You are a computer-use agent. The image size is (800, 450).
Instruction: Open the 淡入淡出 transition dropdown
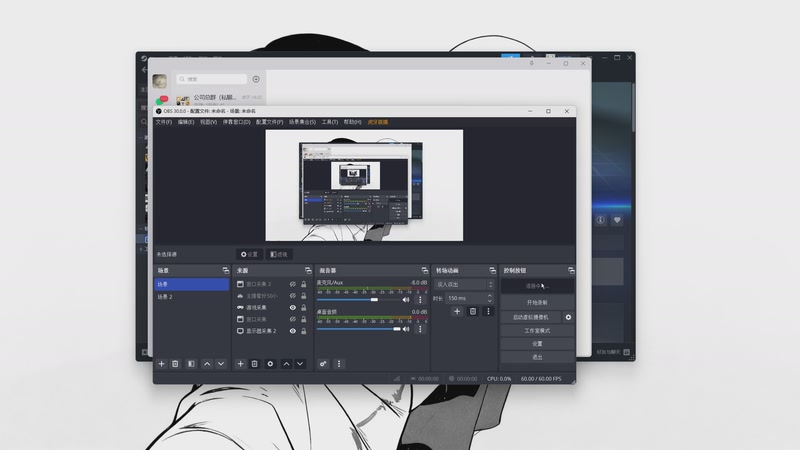(x=464, y=284)
